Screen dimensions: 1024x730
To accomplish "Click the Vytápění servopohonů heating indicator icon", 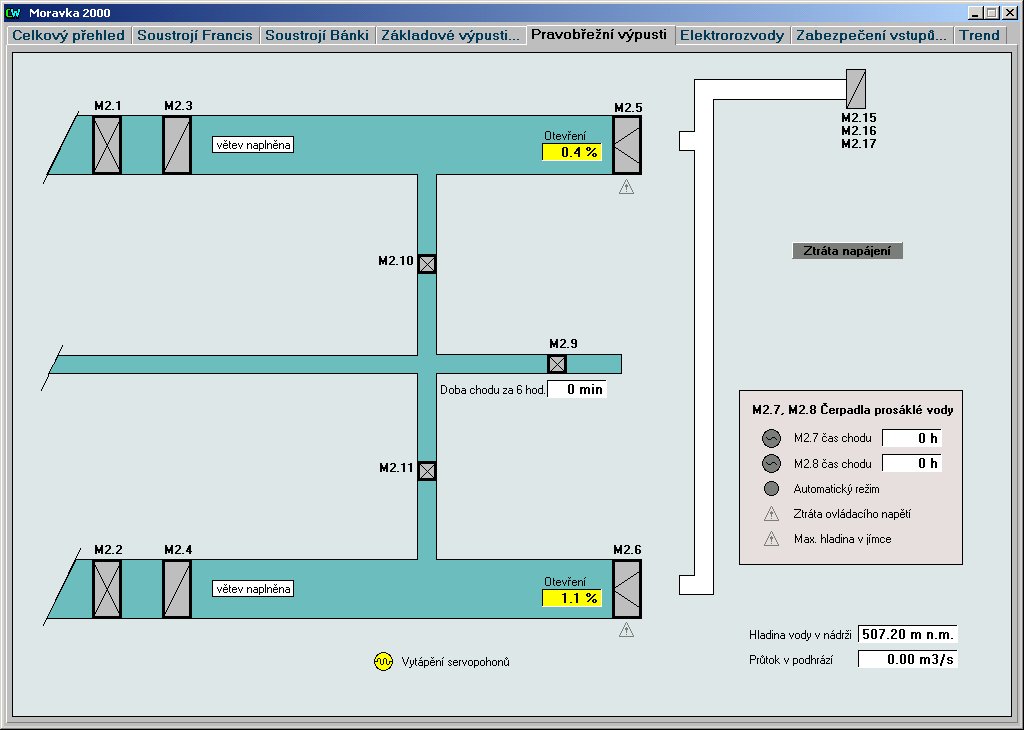I will click(x=384, y=662).
